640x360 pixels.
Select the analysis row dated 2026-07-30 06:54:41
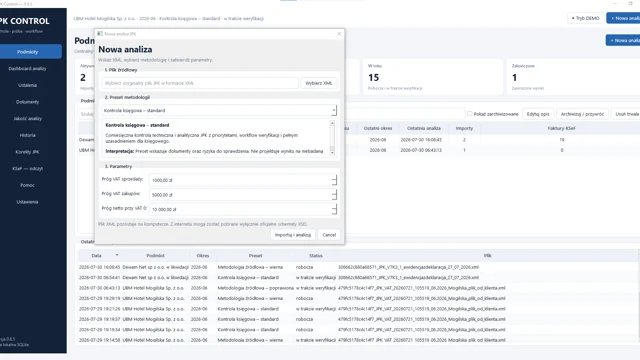coord(358,278)
